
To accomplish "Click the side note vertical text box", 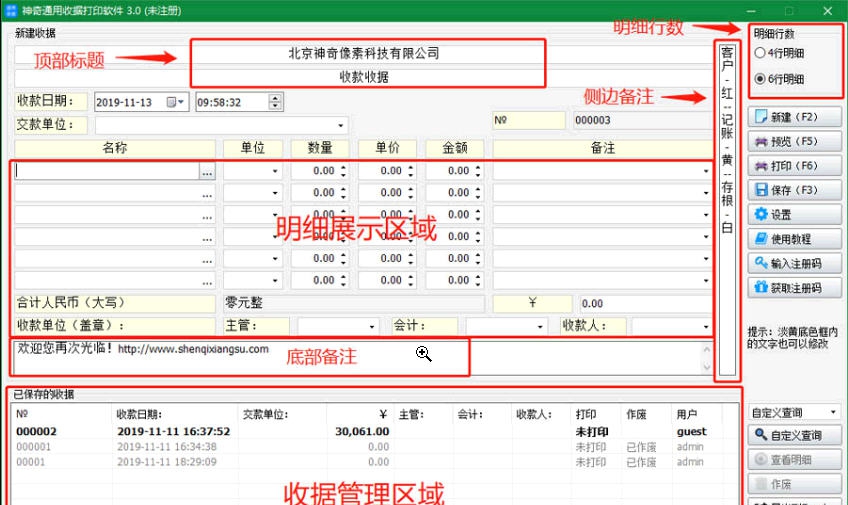I will tap(727, 210).
